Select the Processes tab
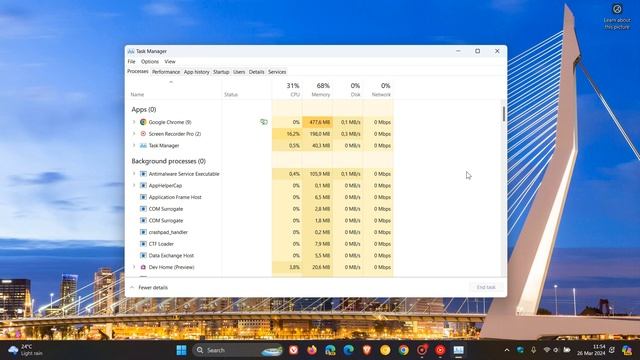Screen dimensions: 640x360 (138, 71)
